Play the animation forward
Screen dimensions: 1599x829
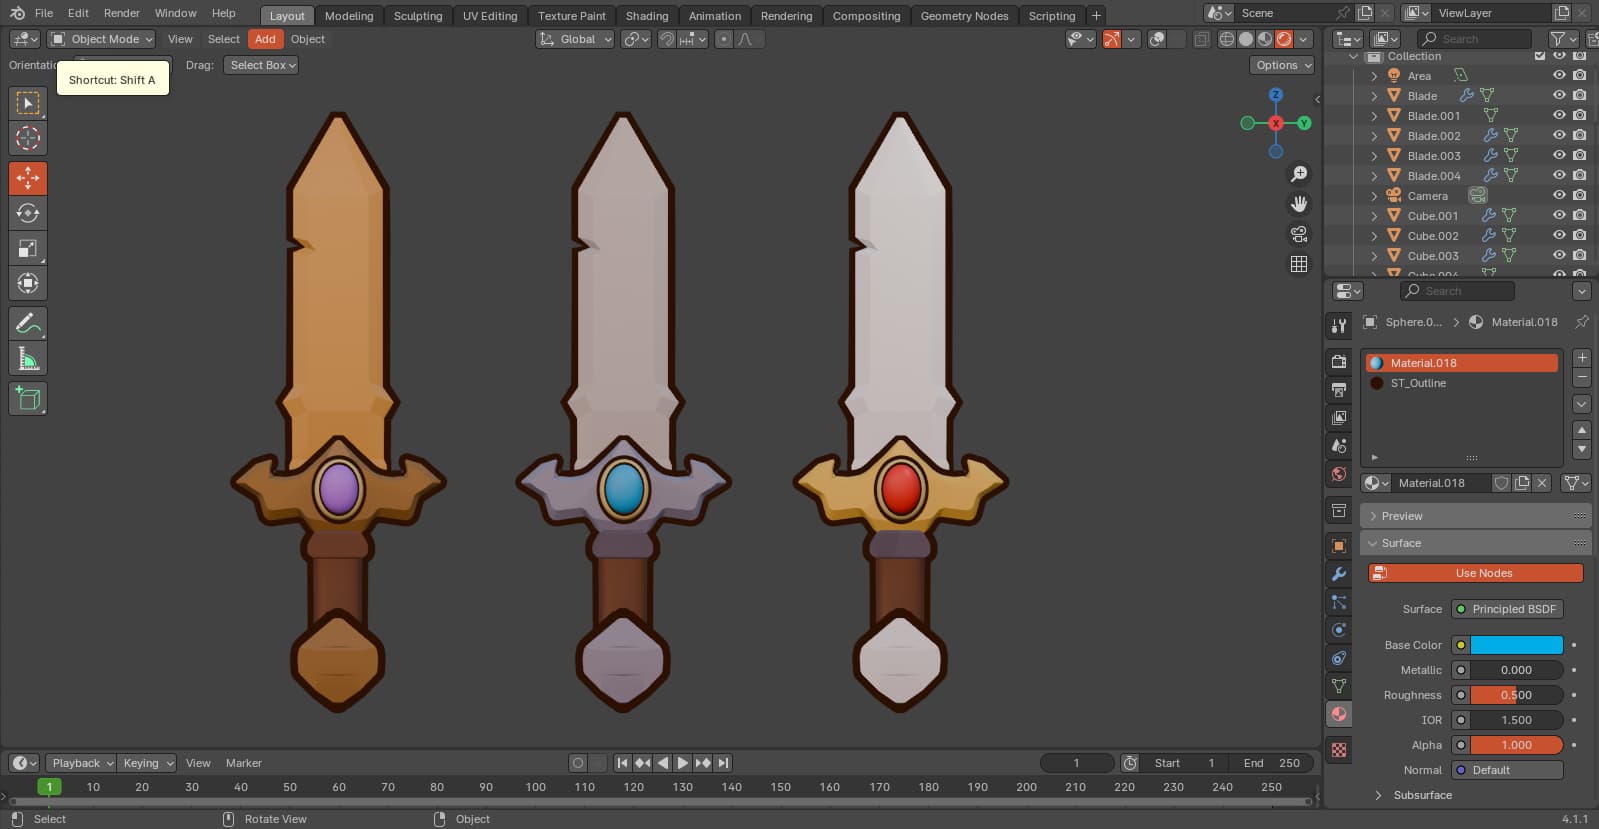click(682, 763)
